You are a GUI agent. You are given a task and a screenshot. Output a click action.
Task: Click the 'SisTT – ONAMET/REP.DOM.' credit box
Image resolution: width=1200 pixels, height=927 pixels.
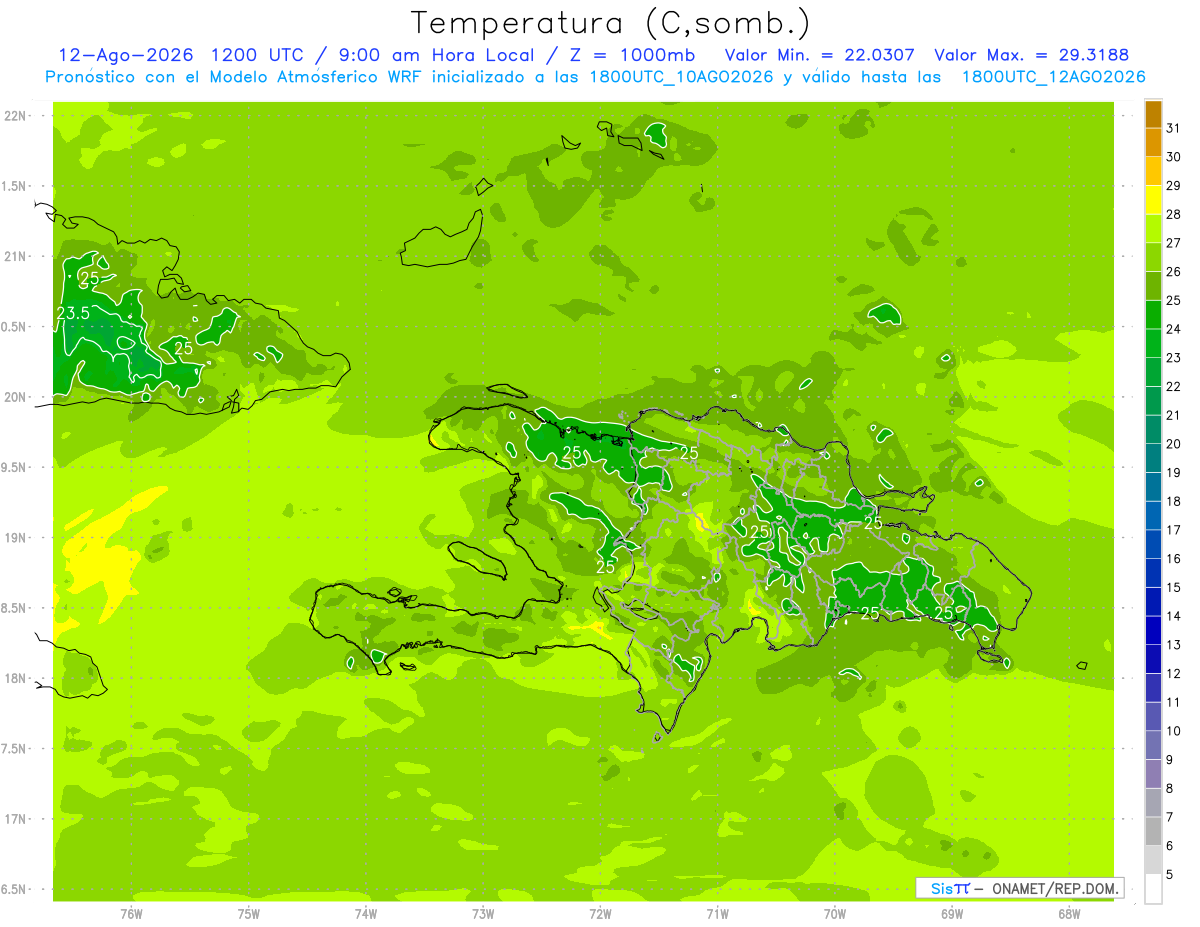(1020, 888)
